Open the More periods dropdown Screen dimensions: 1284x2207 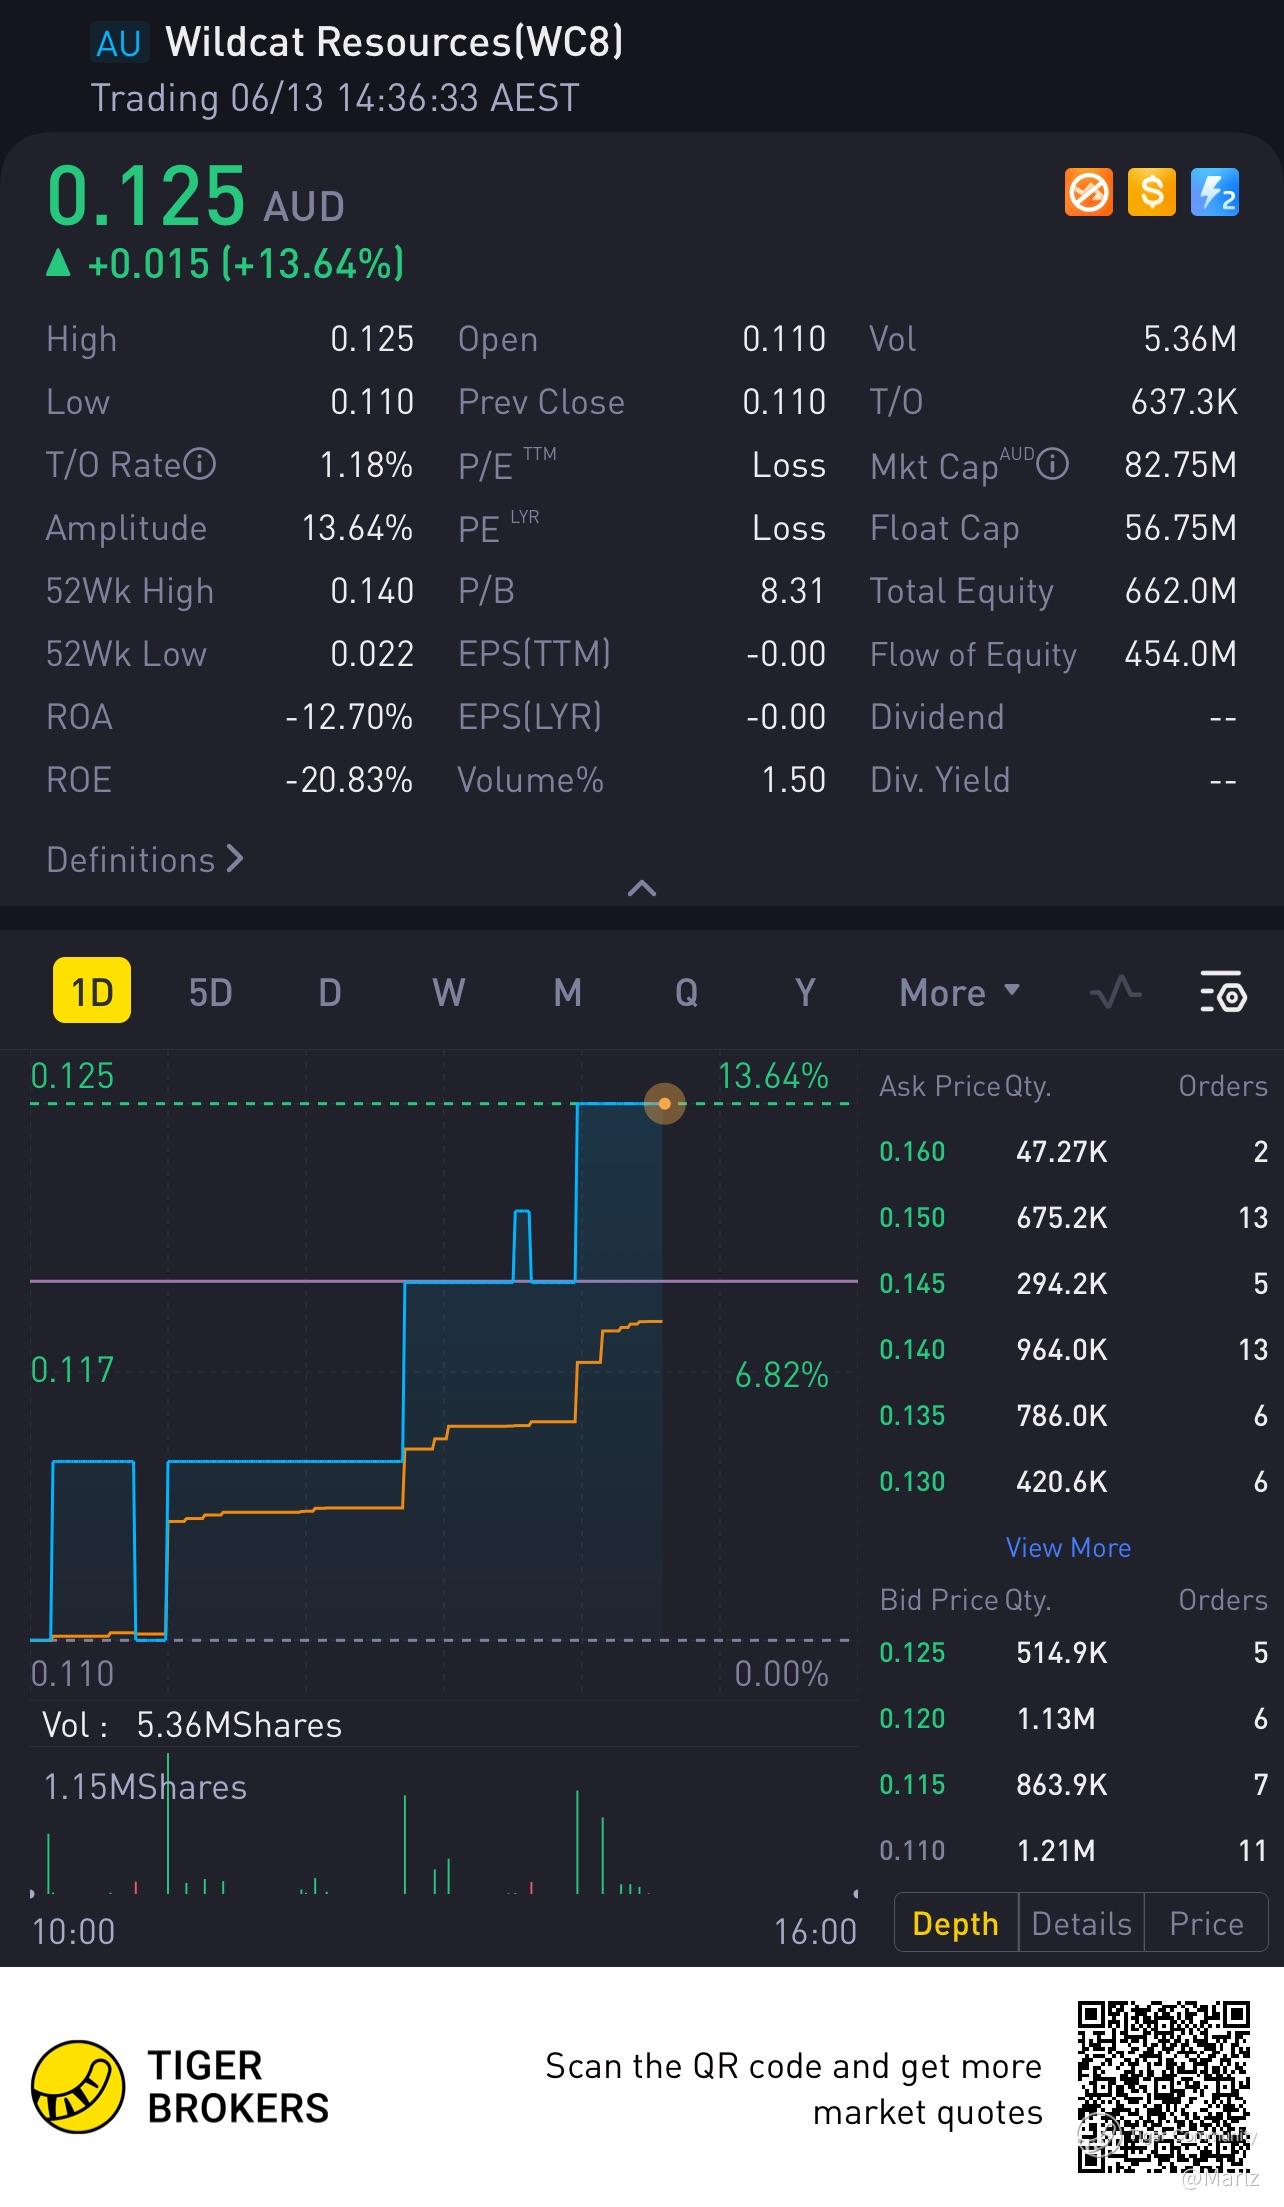pos(959,993)
